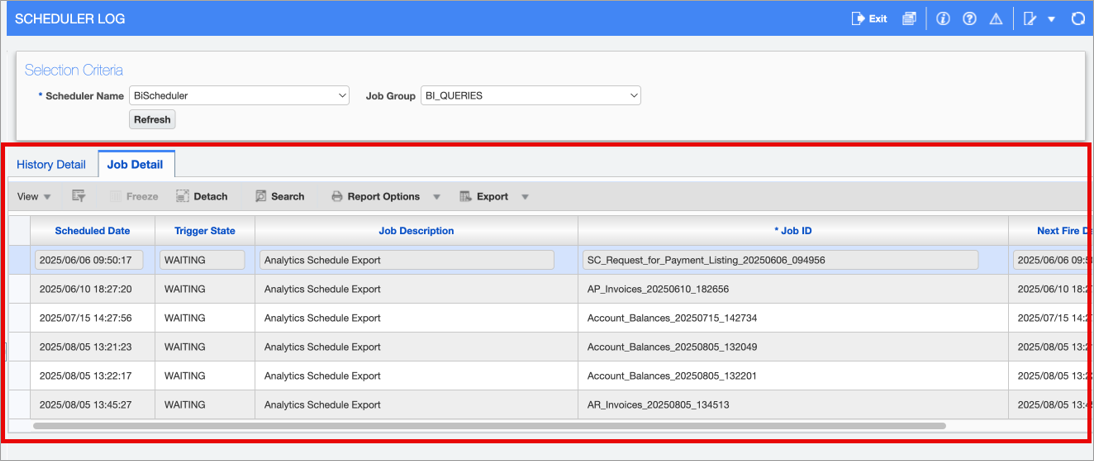Open the View menu
Viewport: 1094px width, 461px height.
[33, 197]
